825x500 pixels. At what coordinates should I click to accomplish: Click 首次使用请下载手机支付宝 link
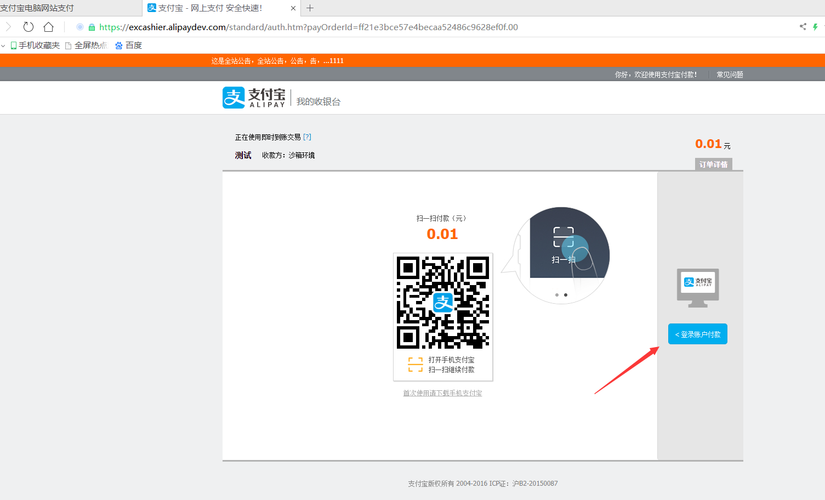442,393
